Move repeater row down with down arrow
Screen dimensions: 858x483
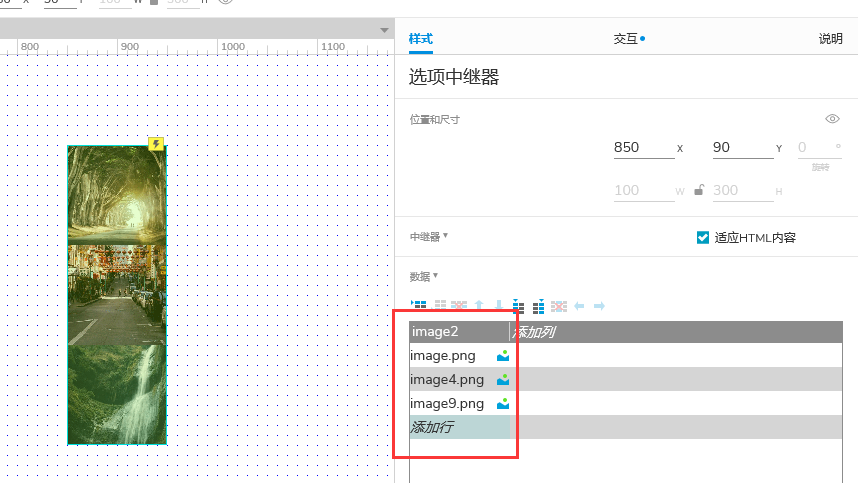(498, 306)
